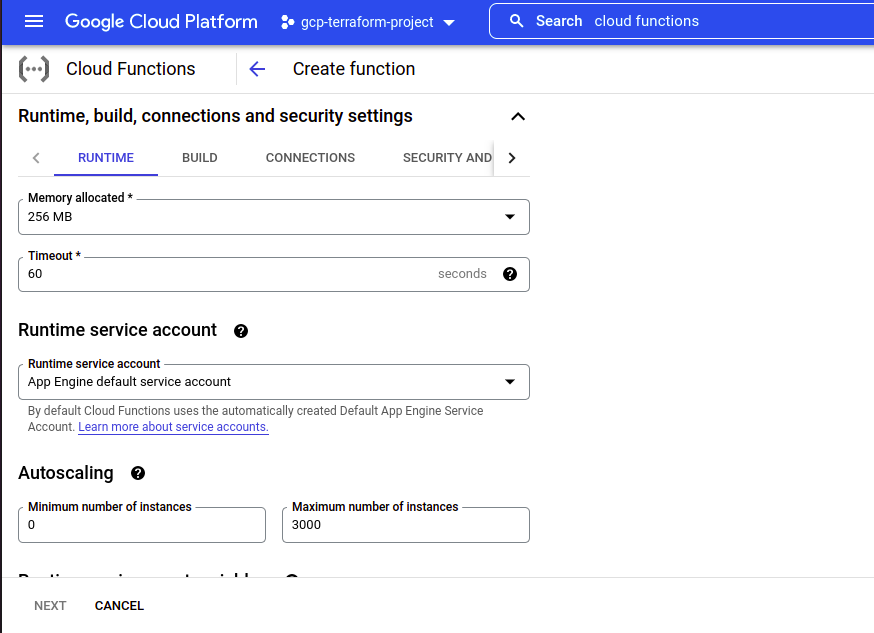874x633 pixels.
Task: Open the gcp-terraform-project project dropdown
Action: click(x=368, y=22)
